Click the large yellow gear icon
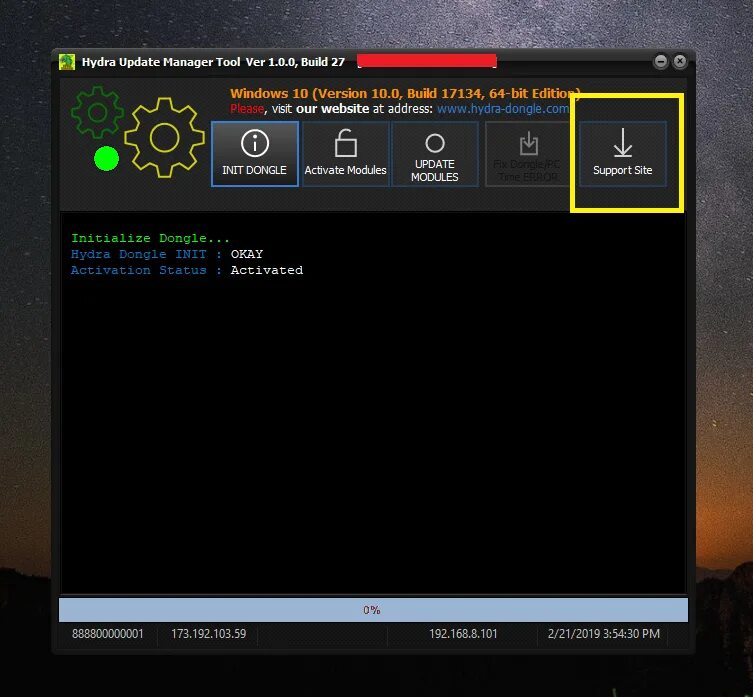The width and height of the screenshot is (753, 697). point(164,138)
